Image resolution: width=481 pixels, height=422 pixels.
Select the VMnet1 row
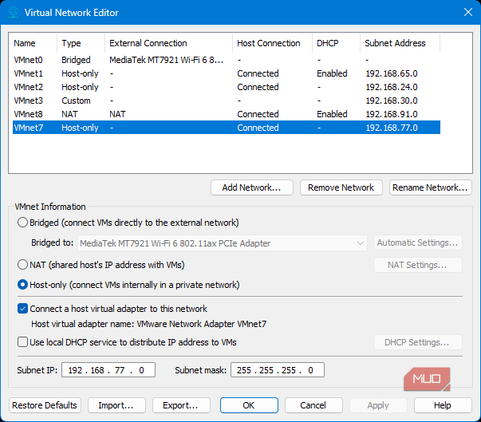point(226,74)
